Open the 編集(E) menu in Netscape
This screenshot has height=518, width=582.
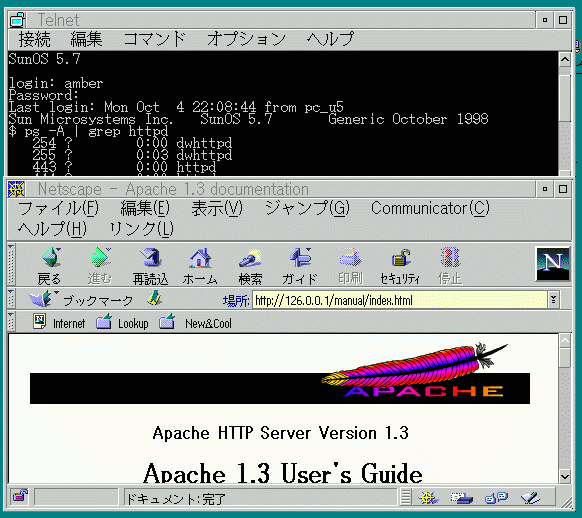tap(145, 208)
